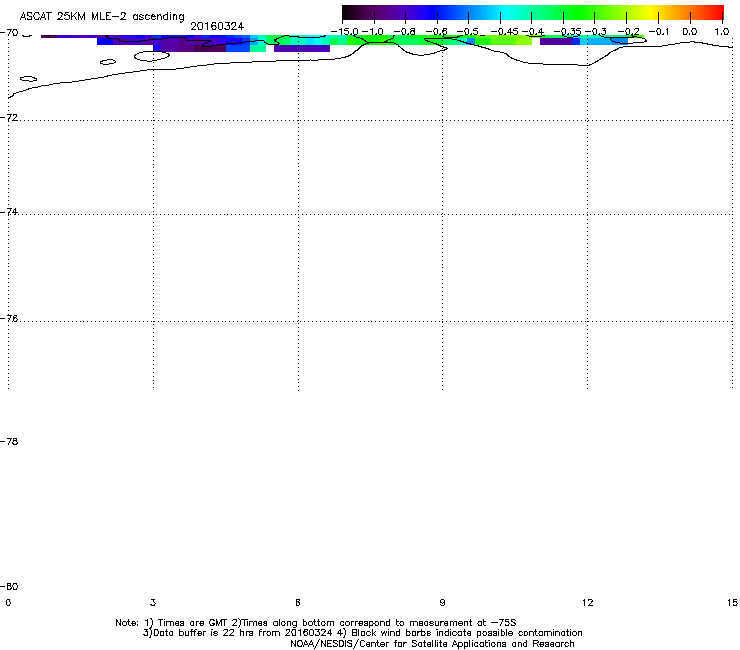Click the -0.45 color scale label
The width and height of the screenshot is (740, 650).
tap(505, 32)
